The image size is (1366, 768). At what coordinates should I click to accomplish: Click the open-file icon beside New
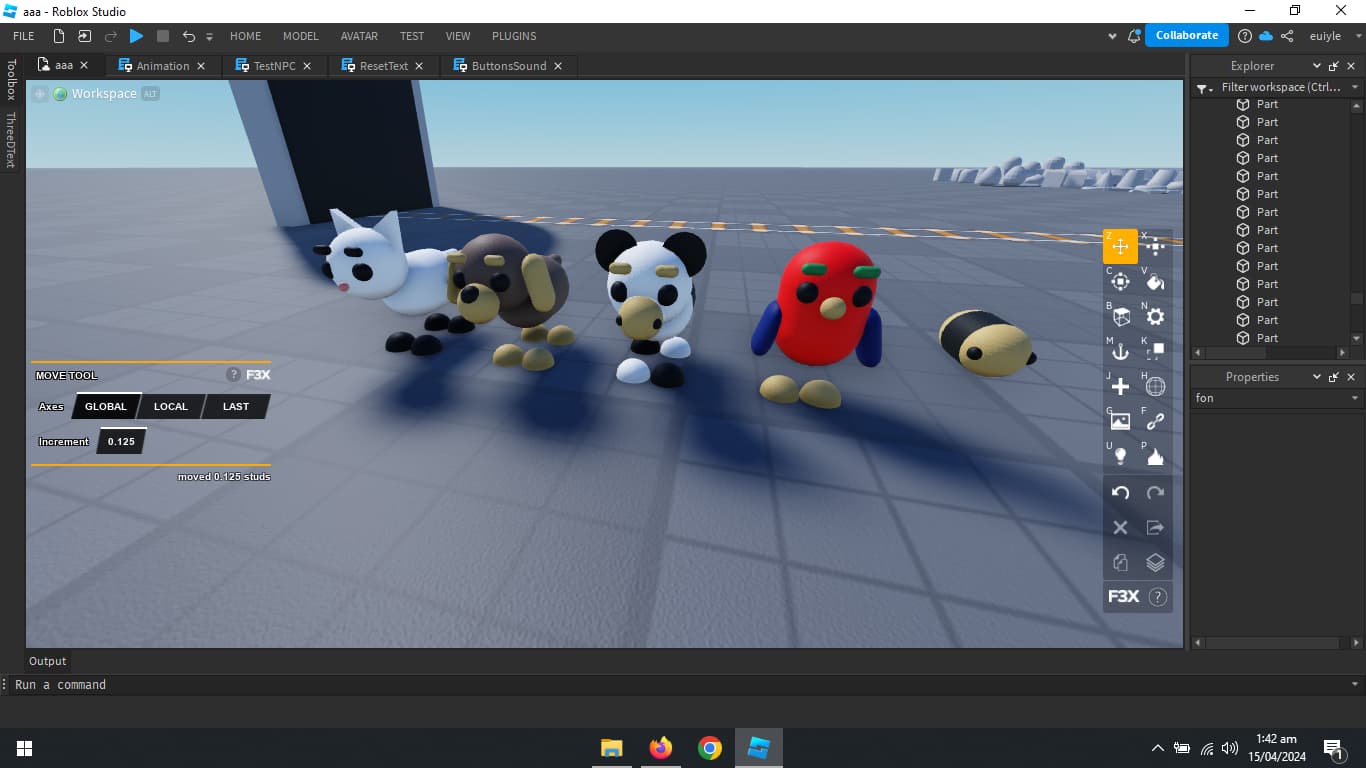(84, 36)
